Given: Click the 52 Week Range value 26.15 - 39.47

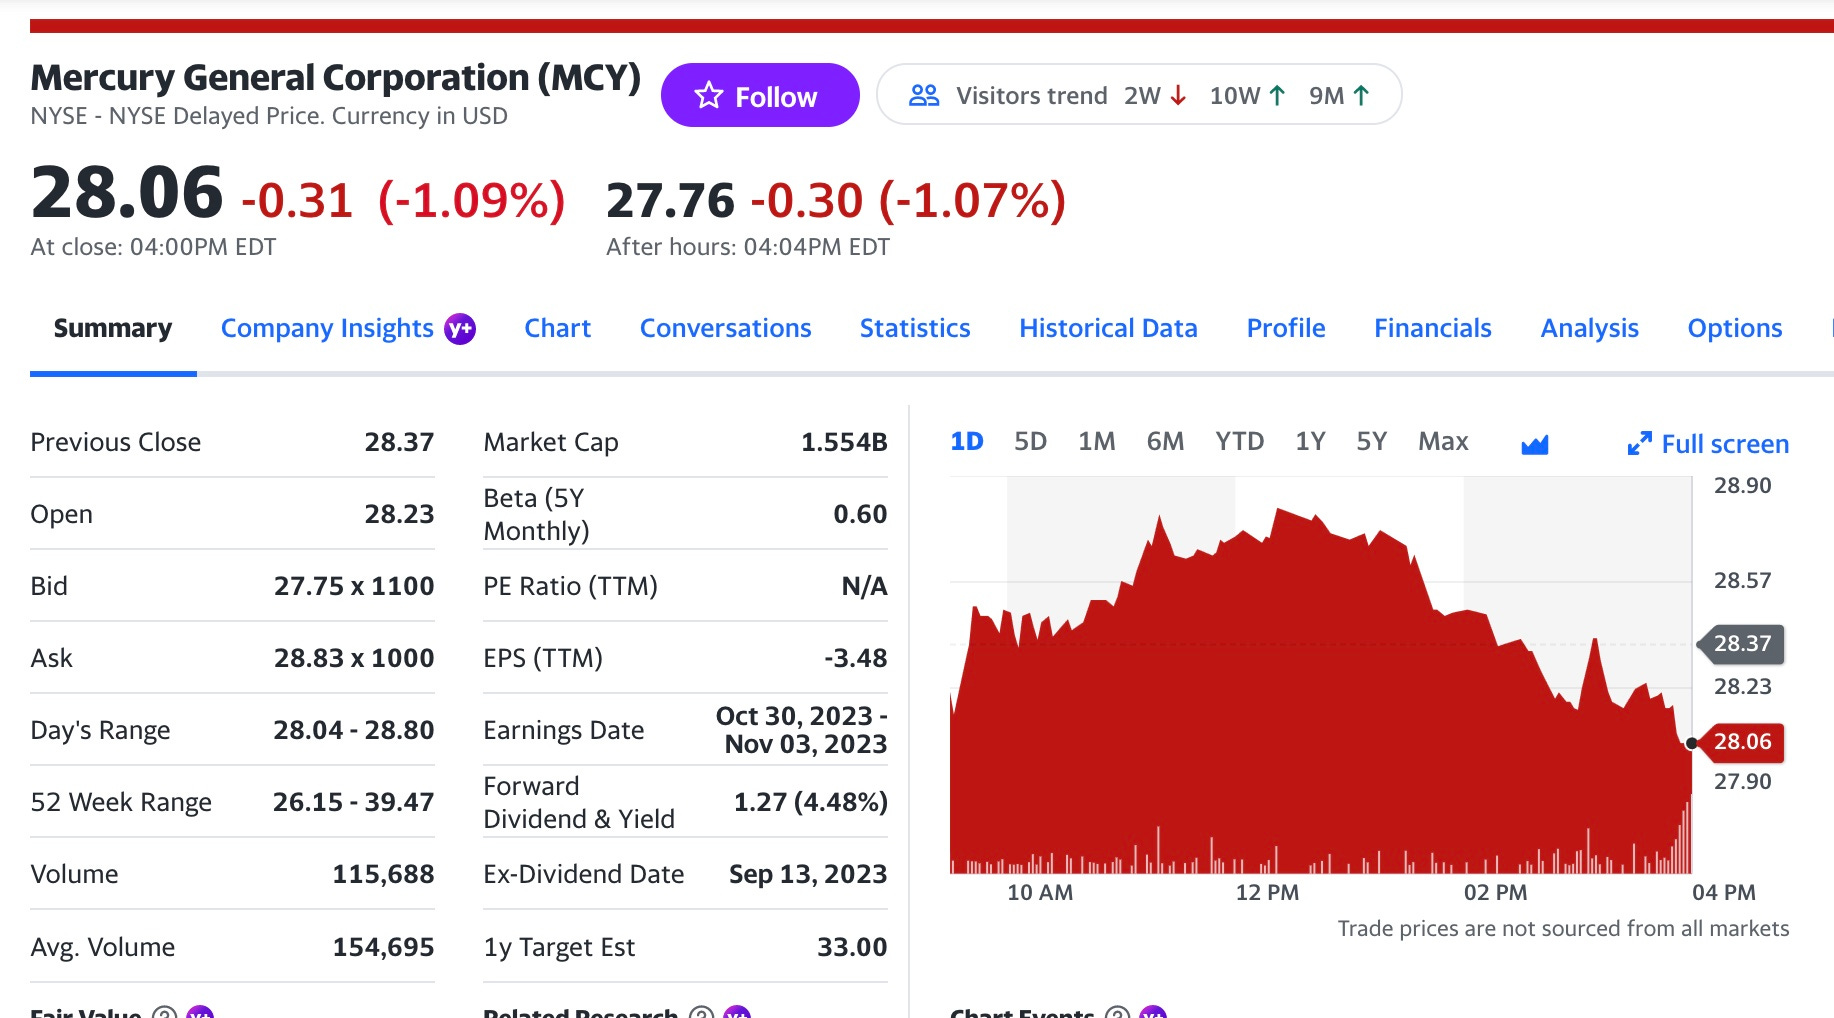Looking at the screenshot, I should (x=354, y=802).
